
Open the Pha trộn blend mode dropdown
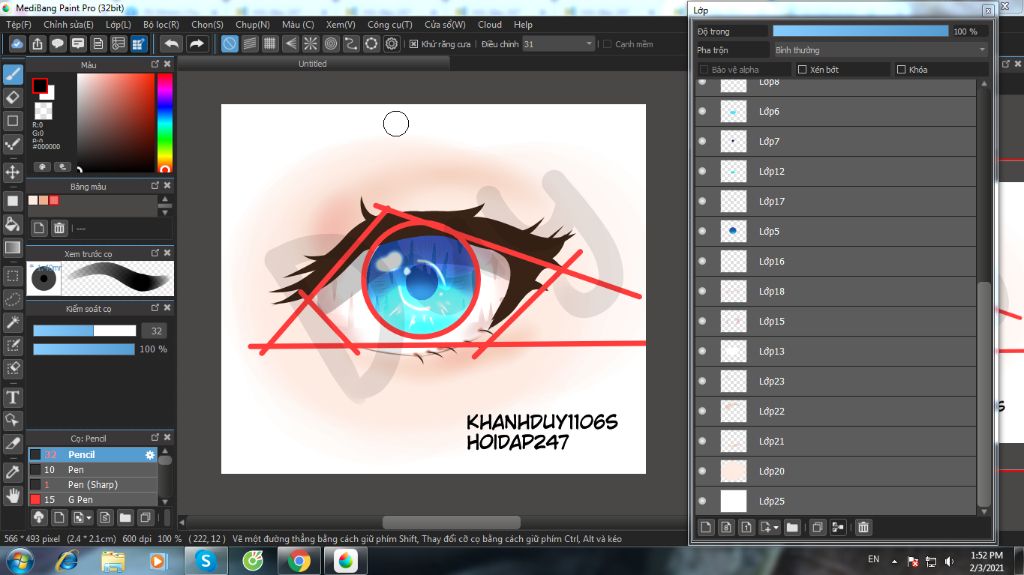880,50
